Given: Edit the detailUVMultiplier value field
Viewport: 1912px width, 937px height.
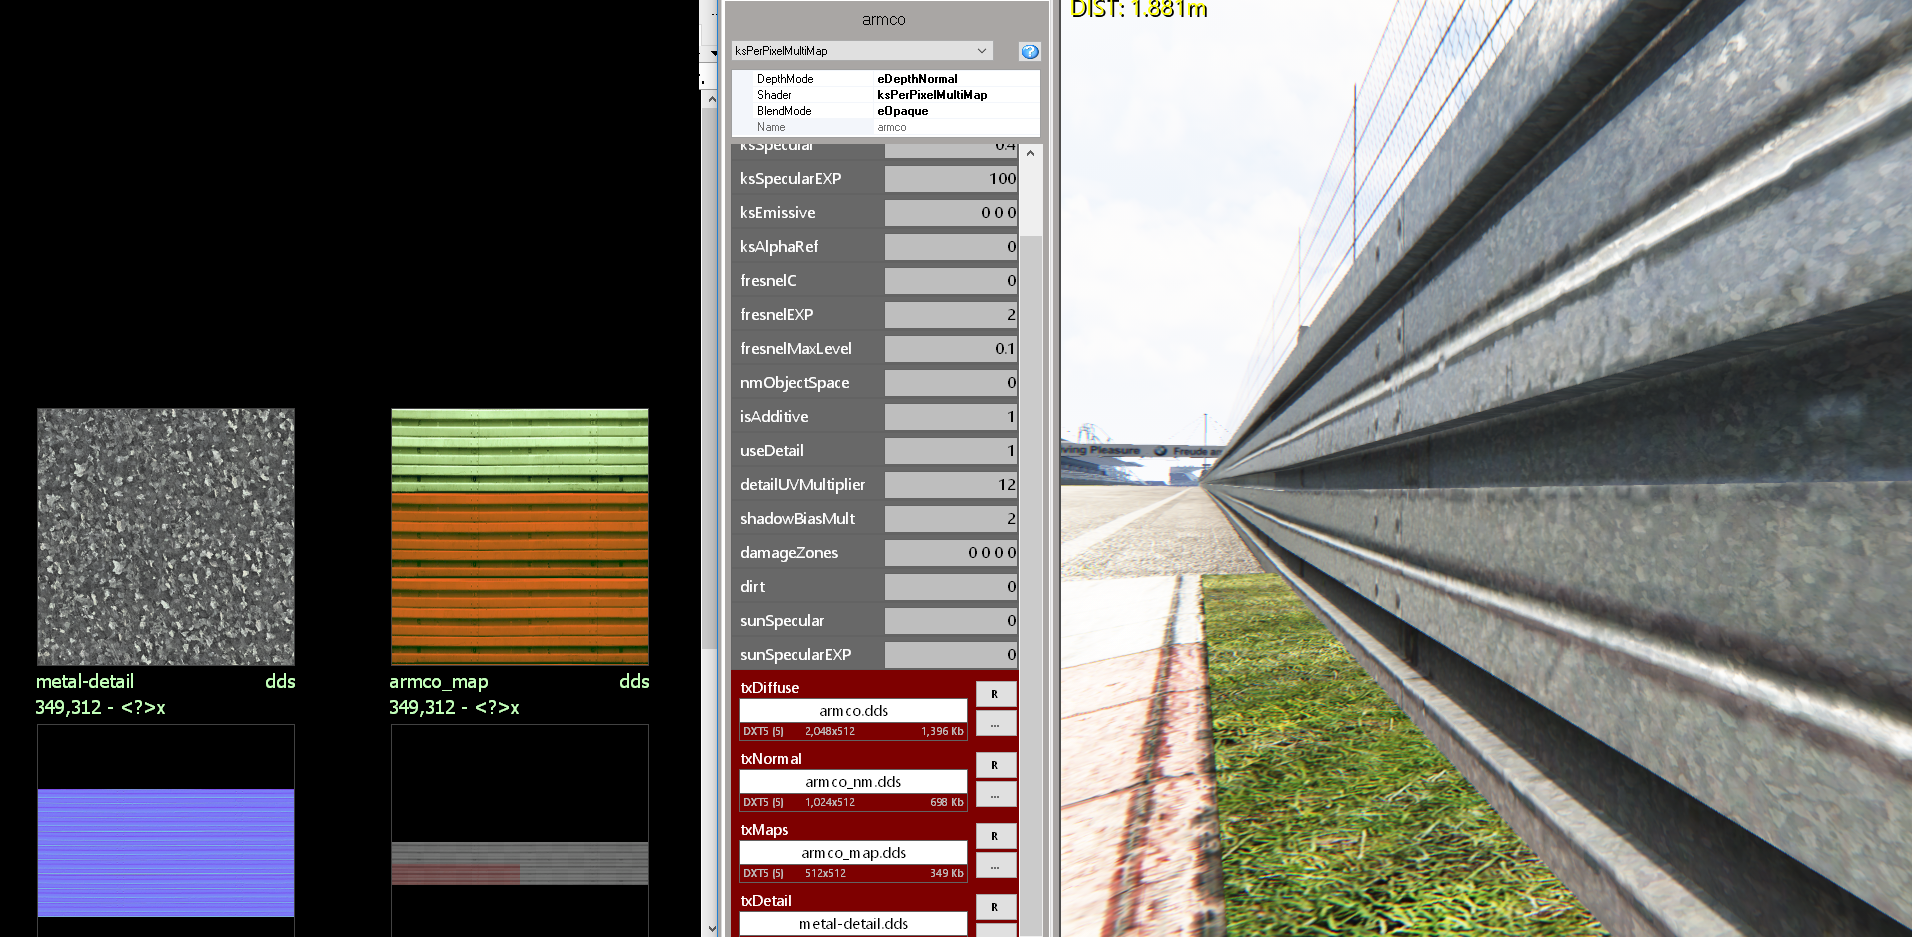Looking at the screenshot, I should coord(950,485).
